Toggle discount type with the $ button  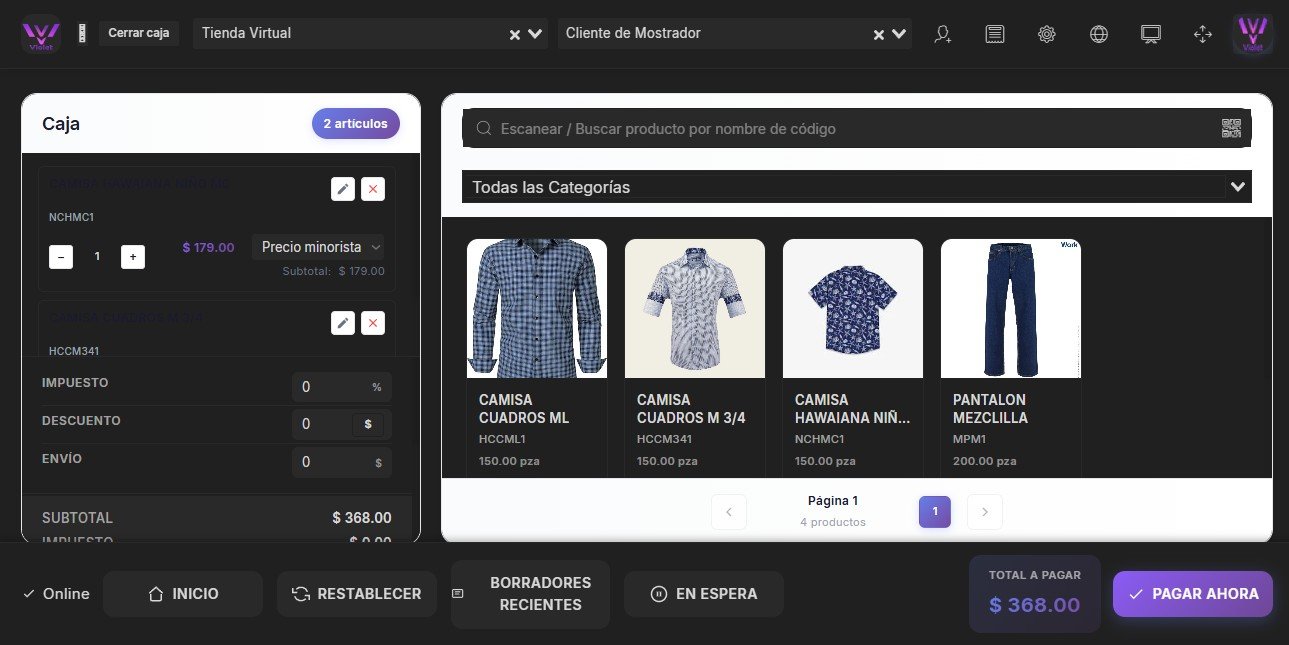point(368,424)
